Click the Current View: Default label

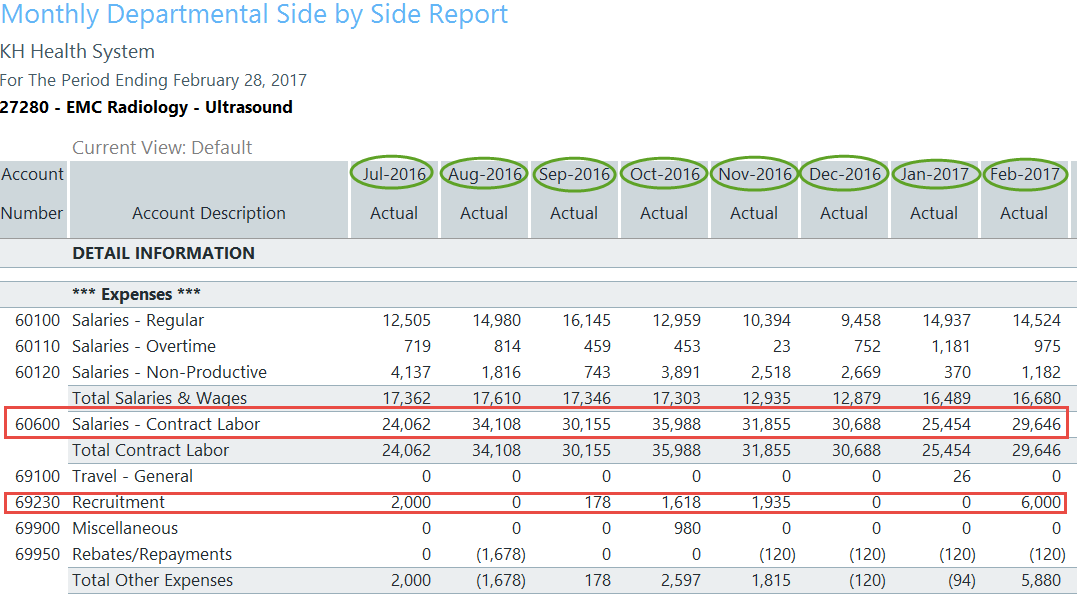coord(162,147)
